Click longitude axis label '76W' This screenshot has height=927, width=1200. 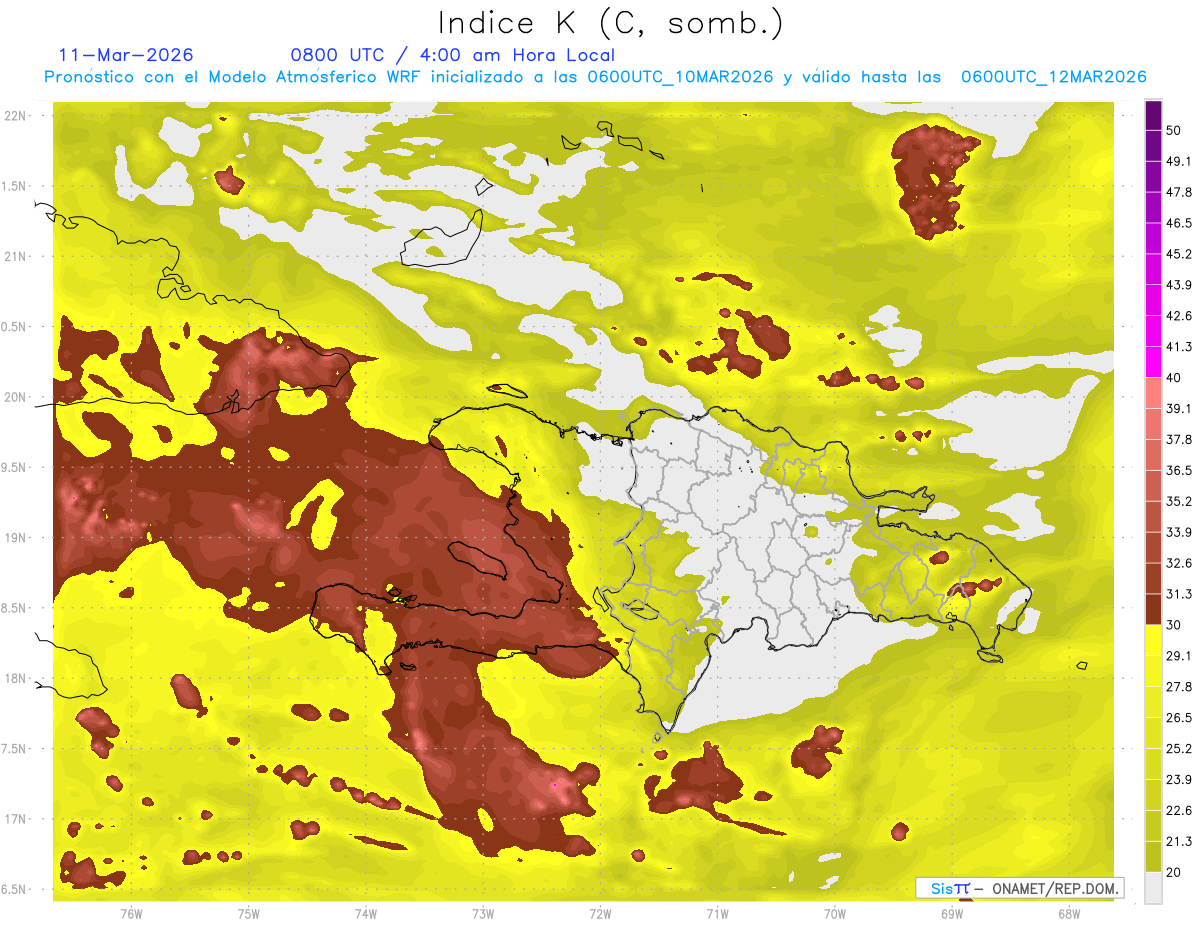click(x=131, y=913)
